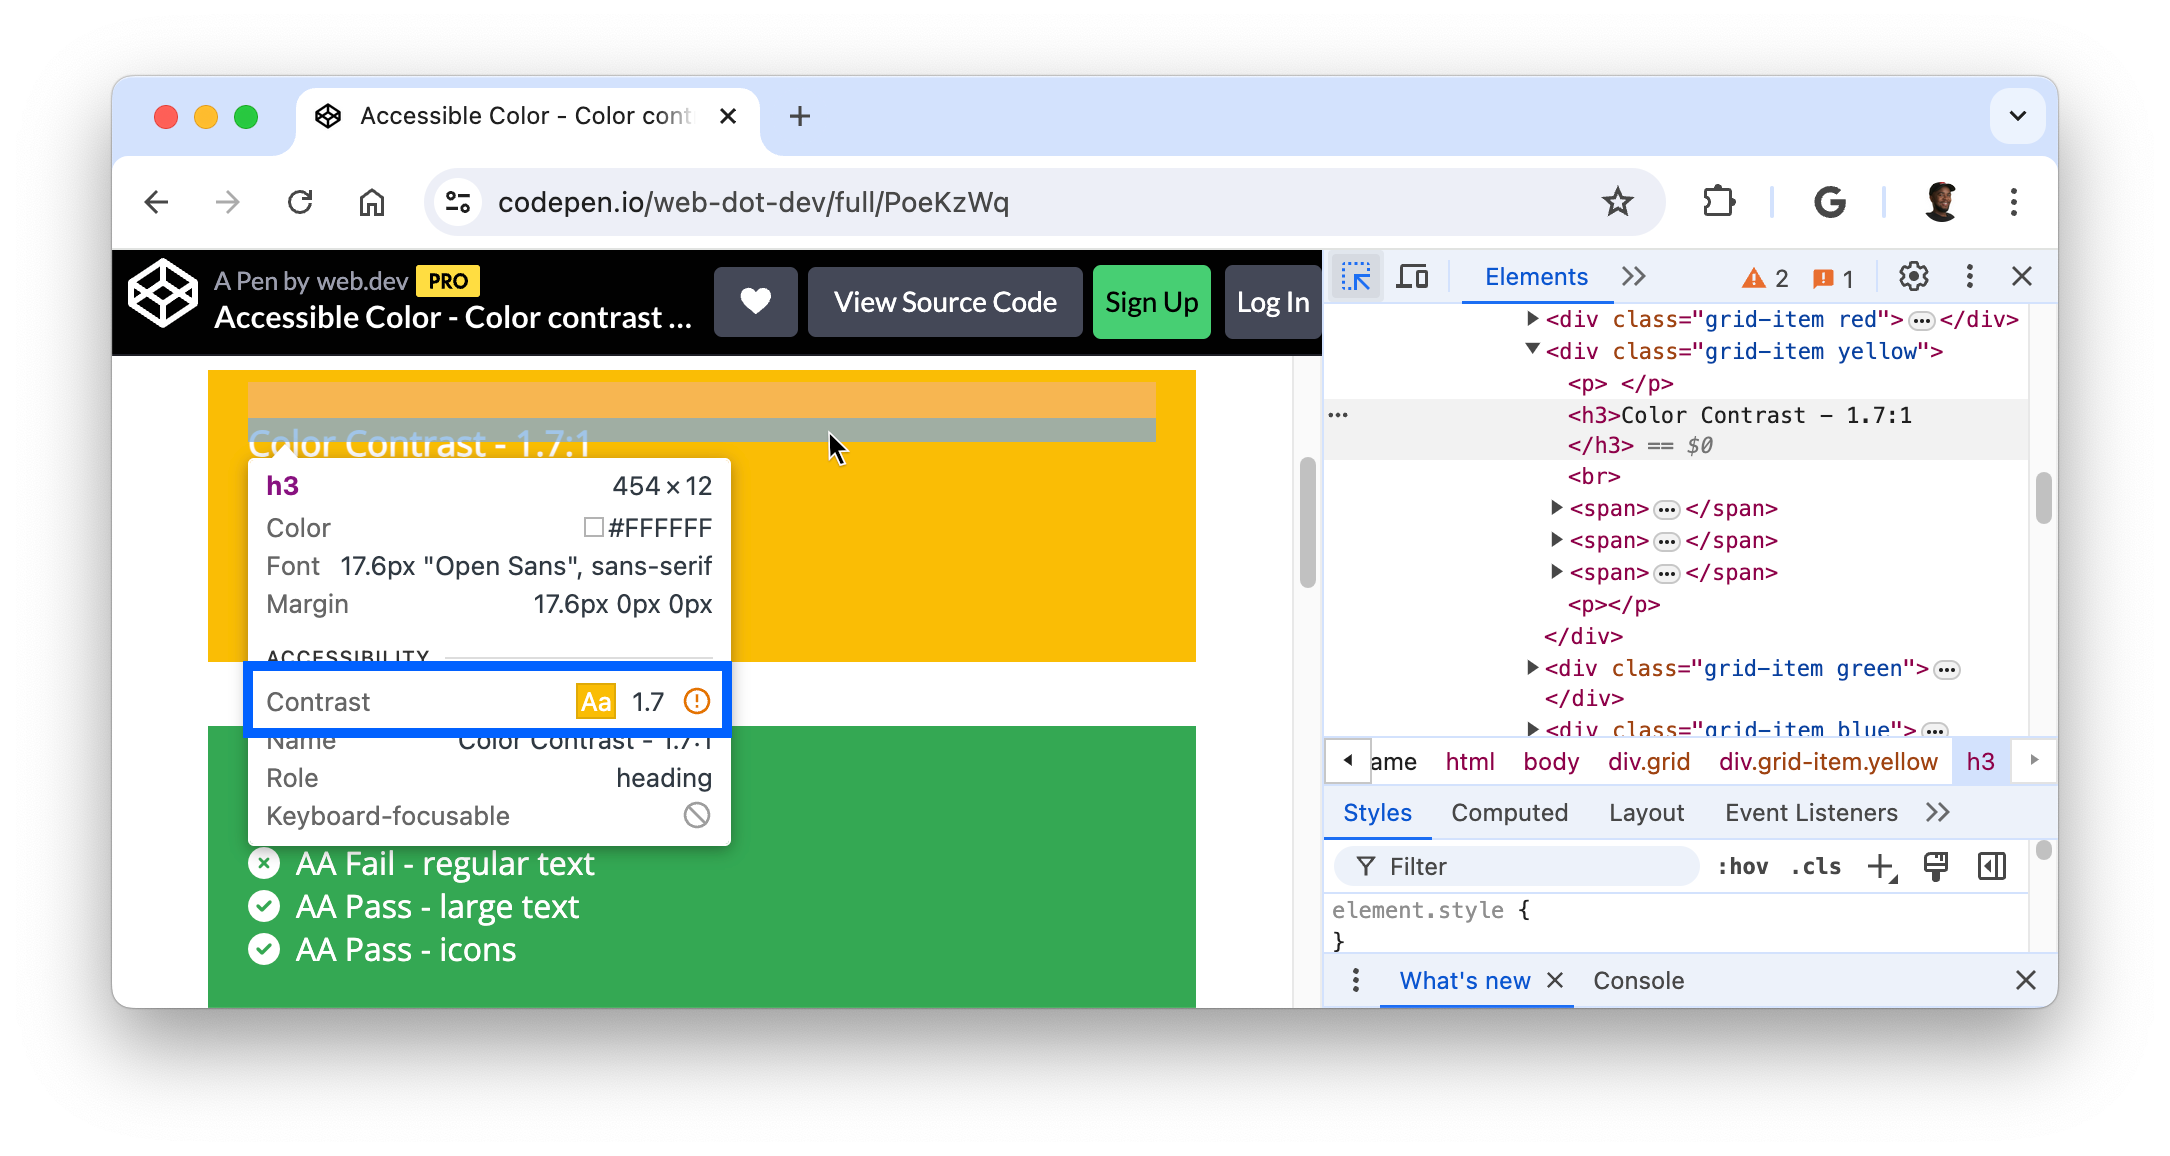2170x1156 pixels.
Task: Click the three-dot menu icon in DevTools
Action: tap(1969, 276)
